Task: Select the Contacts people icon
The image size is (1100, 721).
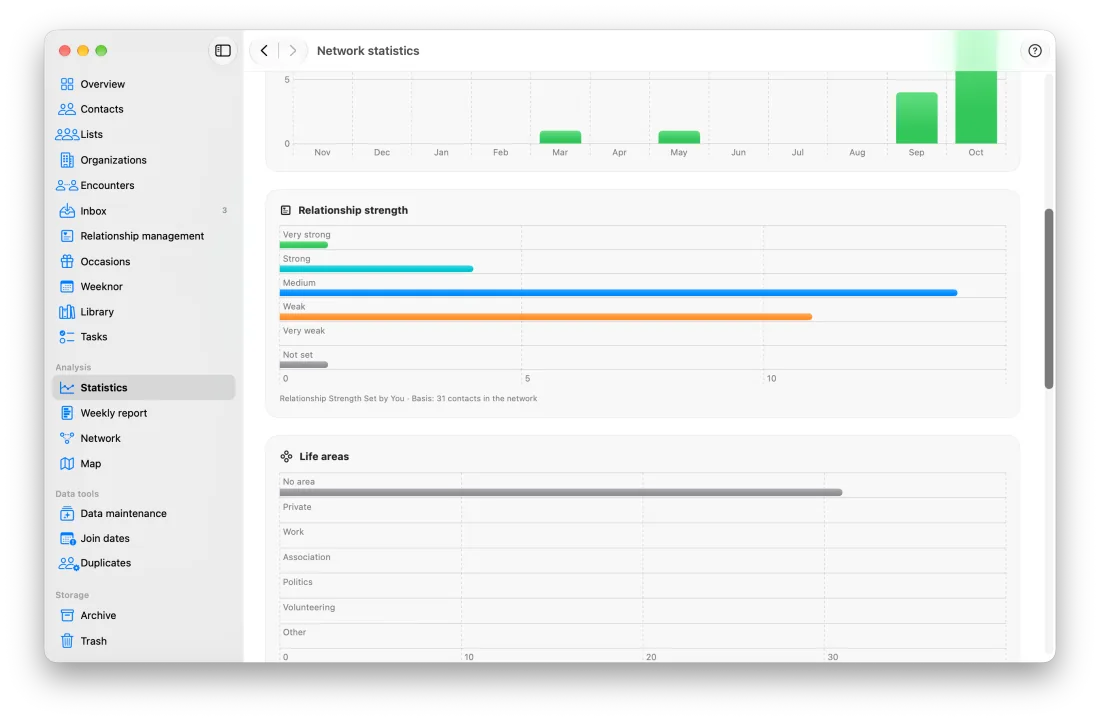Action: tap(67, 109)
